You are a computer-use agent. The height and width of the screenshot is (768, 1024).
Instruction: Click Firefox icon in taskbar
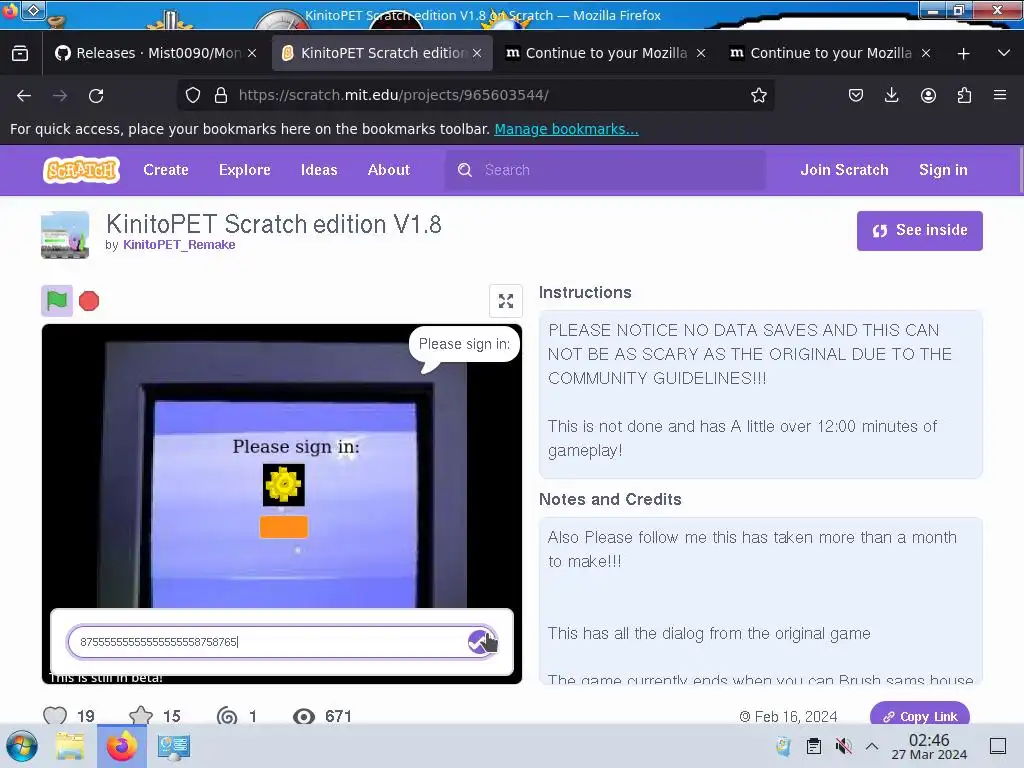tap(122, 746)
